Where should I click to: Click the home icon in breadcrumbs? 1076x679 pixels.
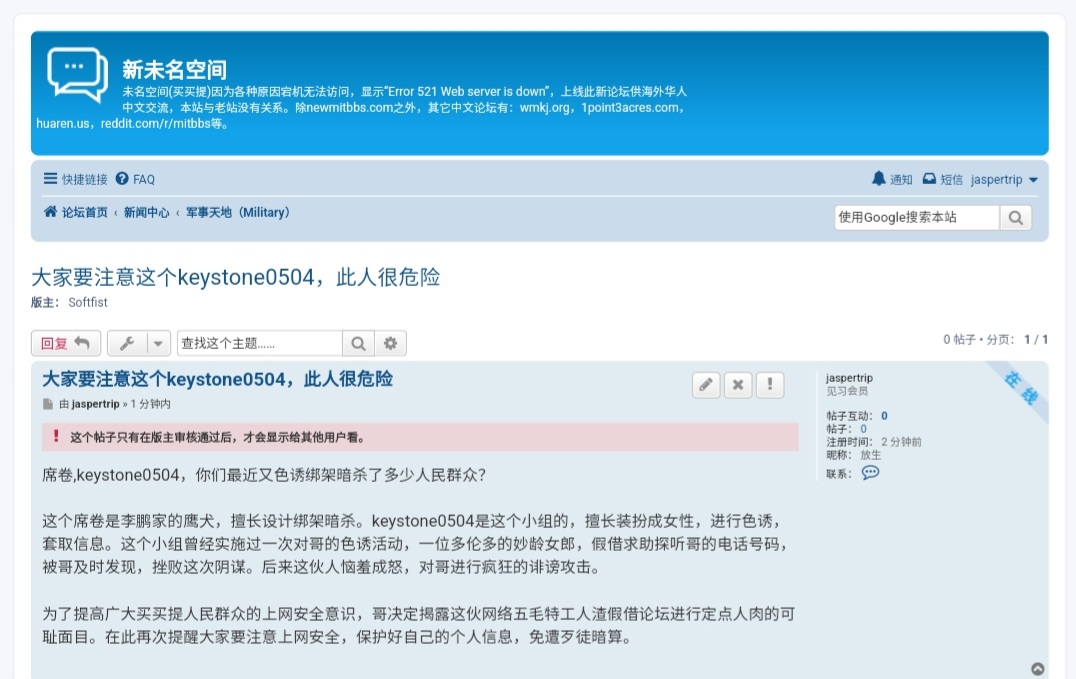click(50, 211)
